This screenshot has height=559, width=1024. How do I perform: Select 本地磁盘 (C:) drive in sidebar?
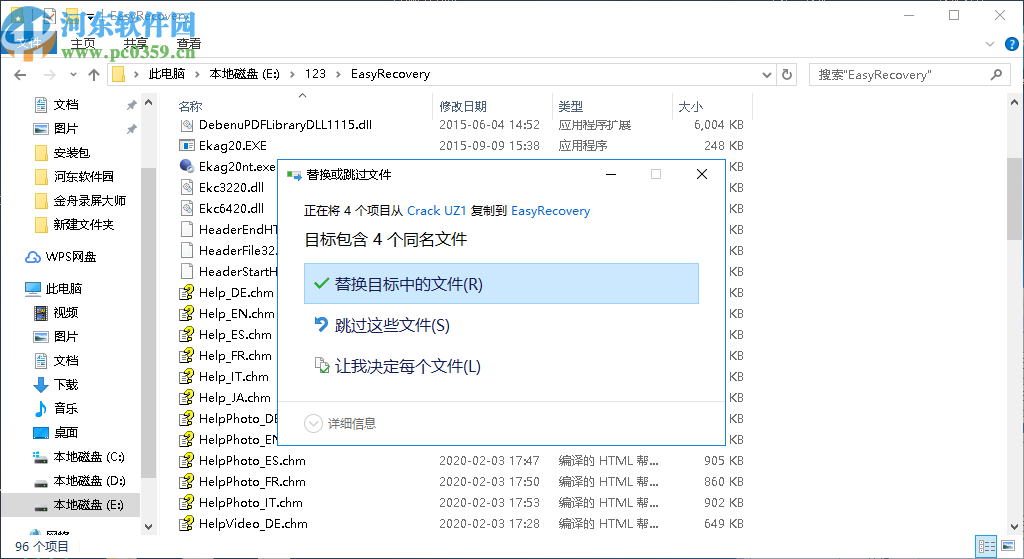88,456
